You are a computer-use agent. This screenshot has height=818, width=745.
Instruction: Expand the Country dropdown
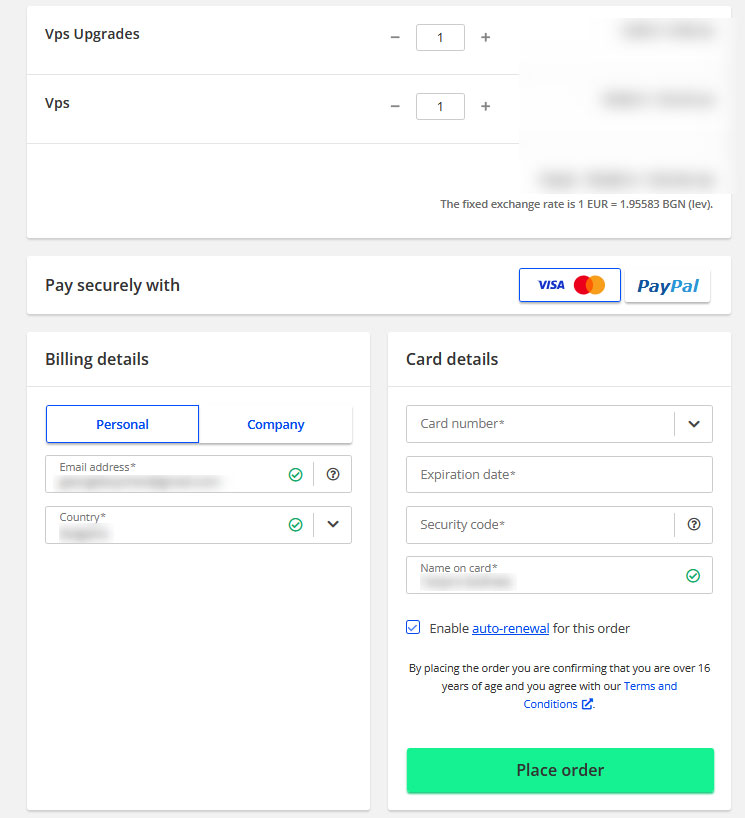(333, 525)
